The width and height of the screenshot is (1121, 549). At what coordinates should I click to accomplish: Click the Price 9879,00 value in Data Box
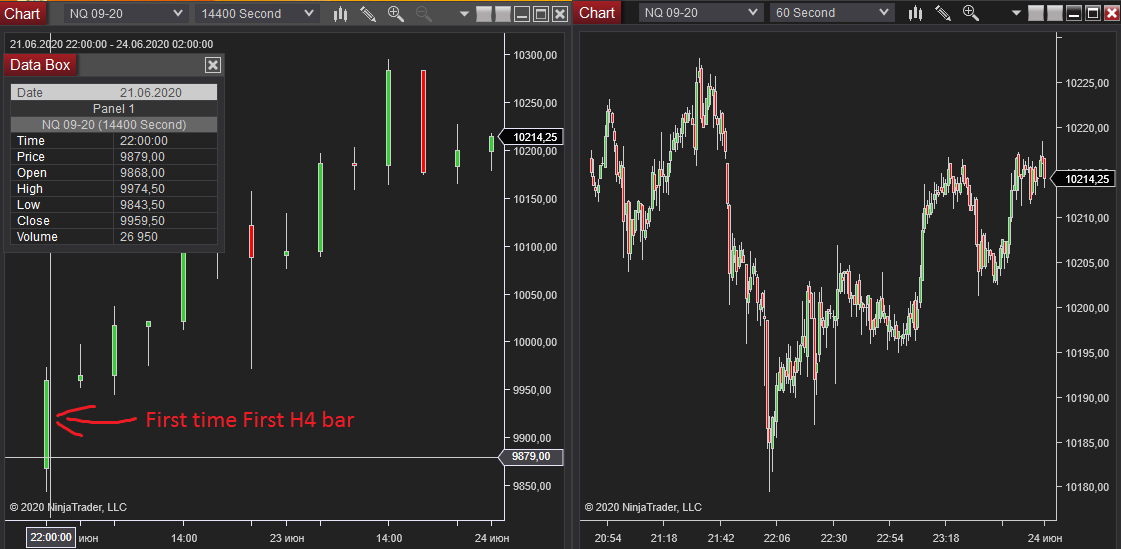tap(142, 157)
